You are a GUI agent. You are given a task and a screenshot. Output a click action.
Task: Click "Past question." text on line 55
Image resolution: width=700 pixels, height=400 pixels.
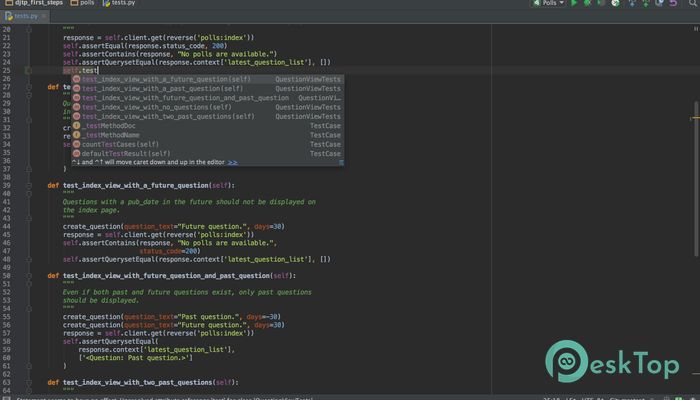208,317
